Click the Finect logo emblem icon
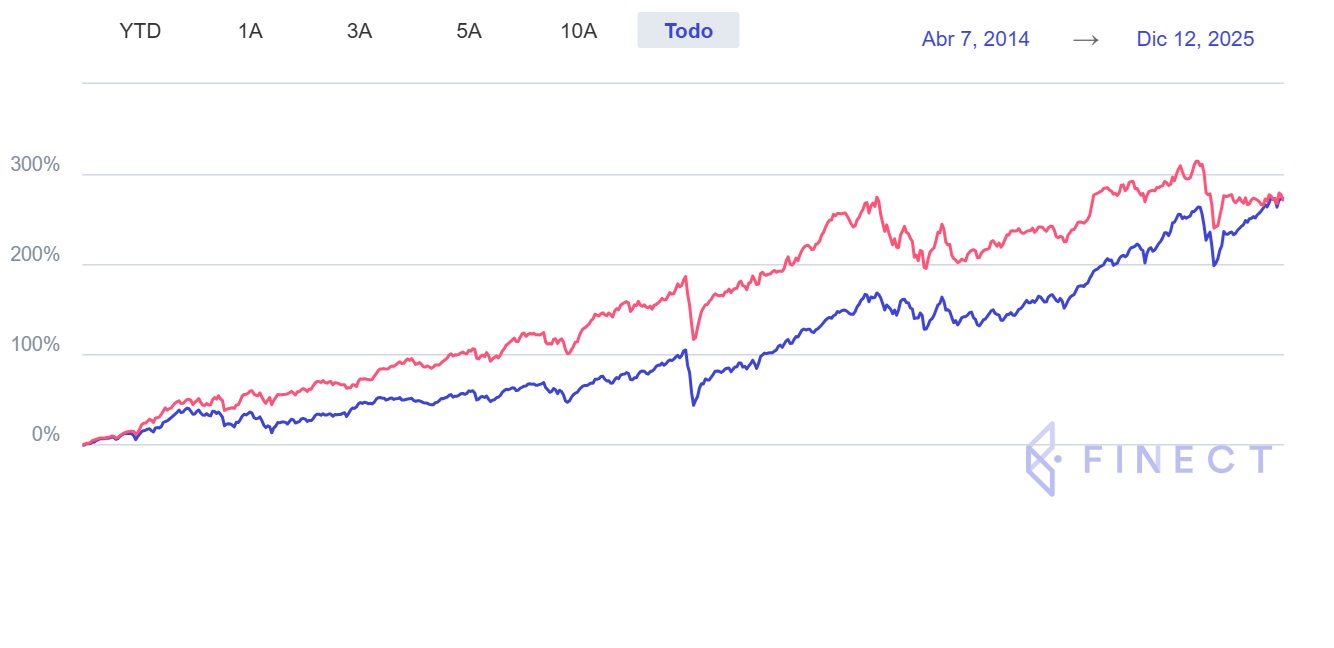 1041,460
